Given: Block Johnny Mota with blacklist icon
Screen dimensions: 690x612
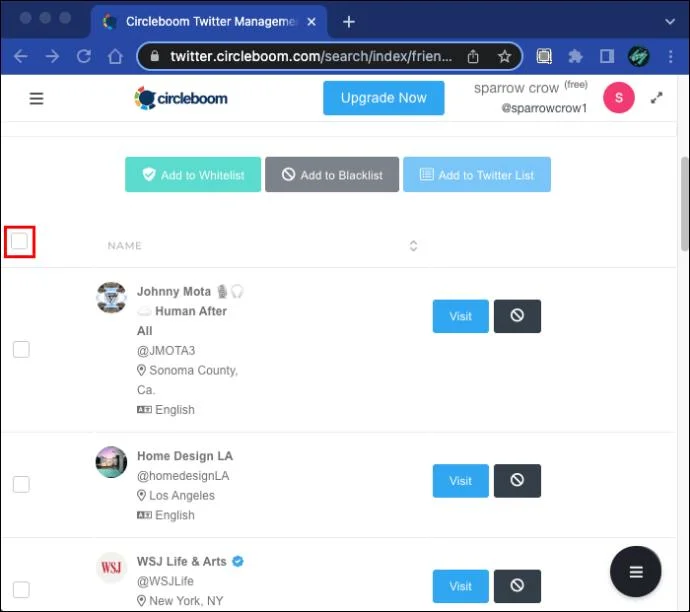Looking at the screenshot, I should [x=517, y=316].
